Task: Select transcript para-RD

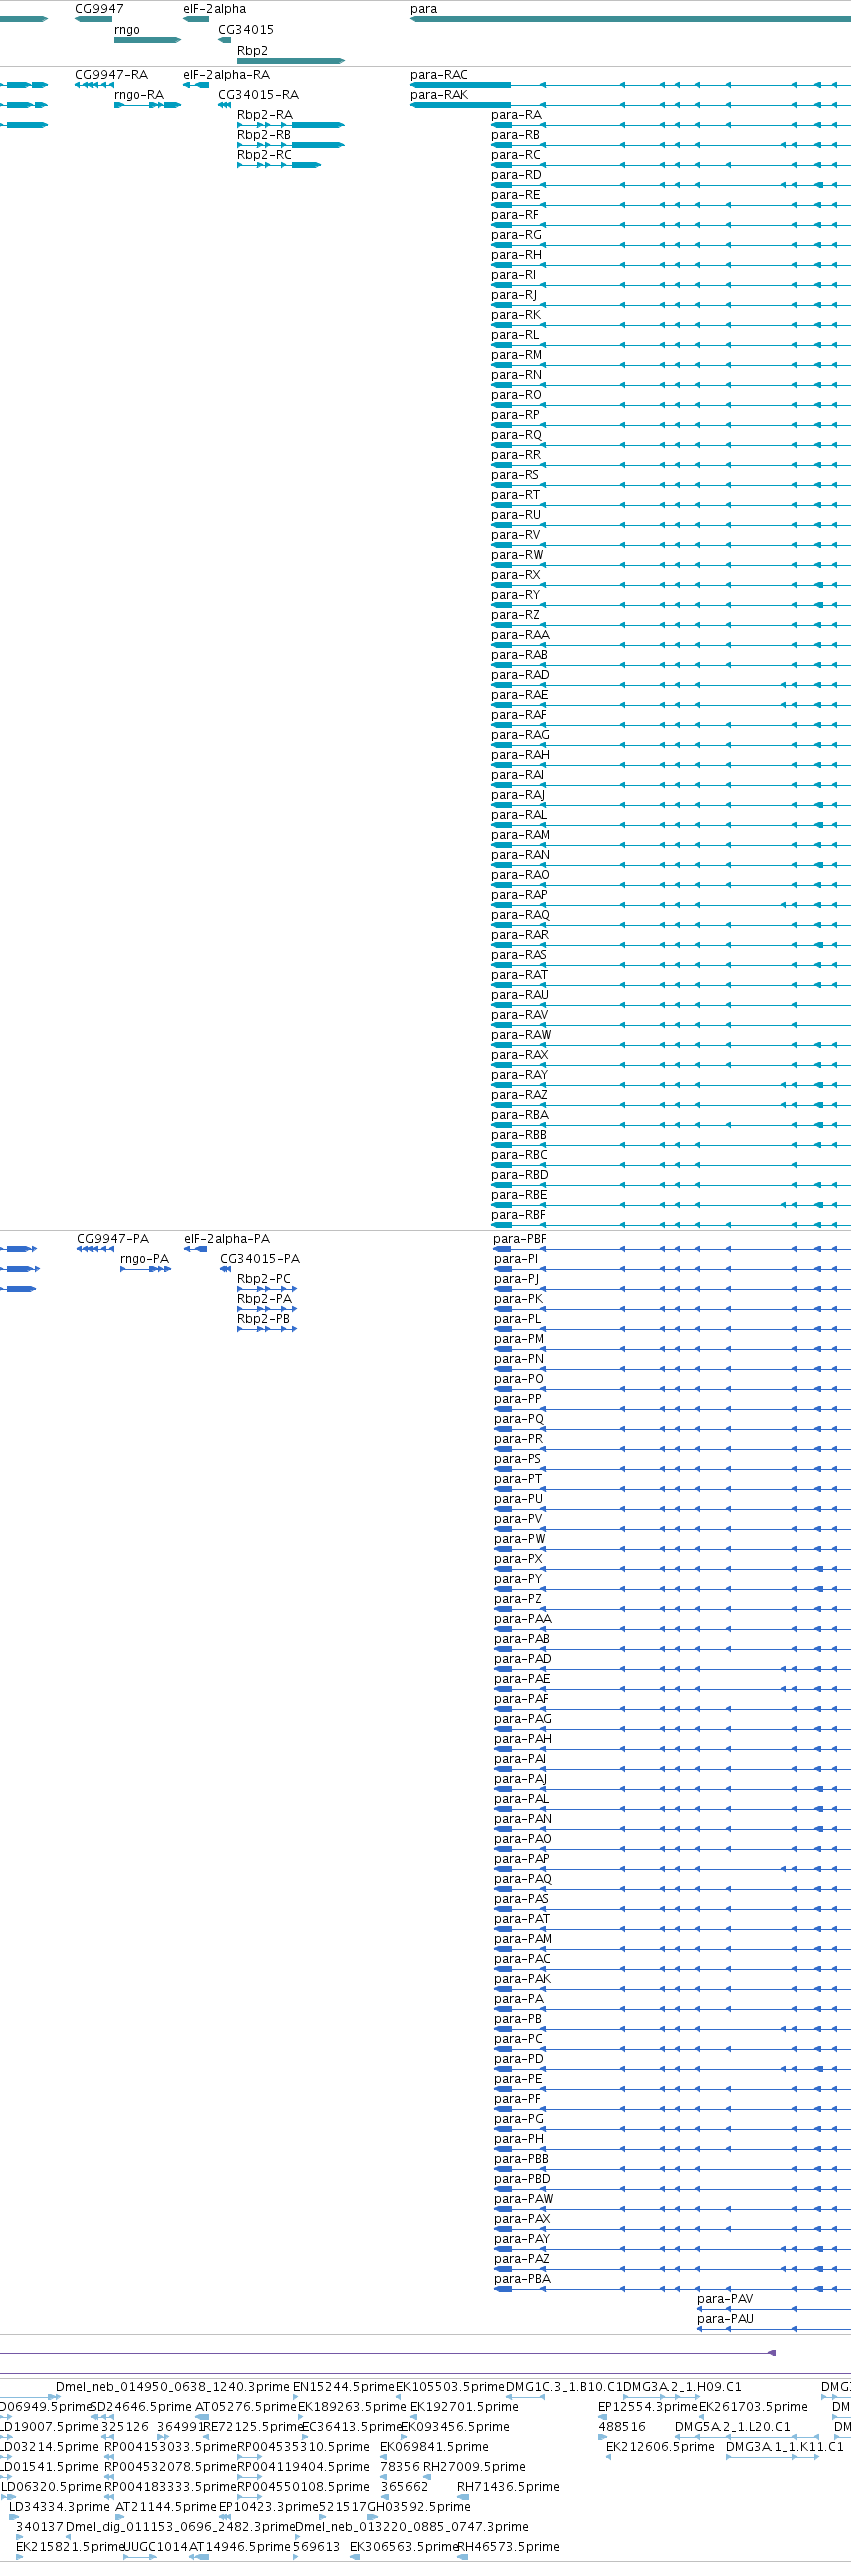Action: click(x=516, y=175)
